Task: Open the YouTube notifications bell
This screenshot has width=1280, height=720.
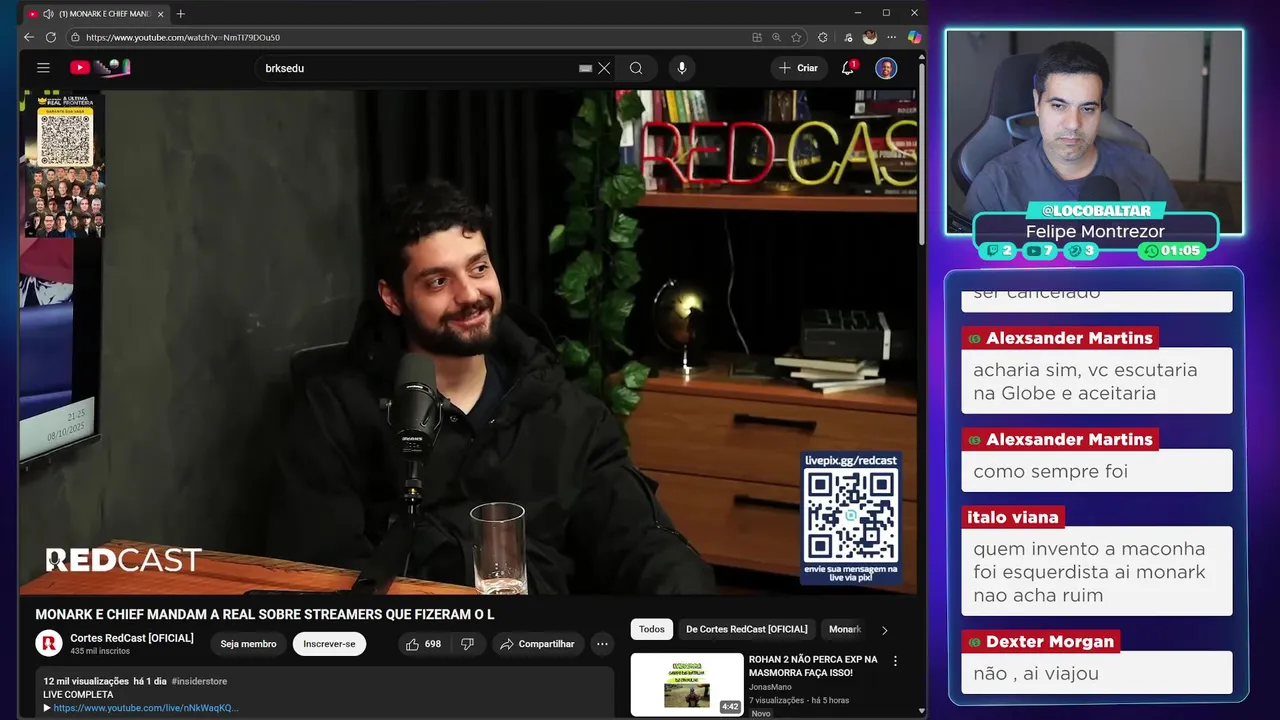Action: (x=847, y=68)
